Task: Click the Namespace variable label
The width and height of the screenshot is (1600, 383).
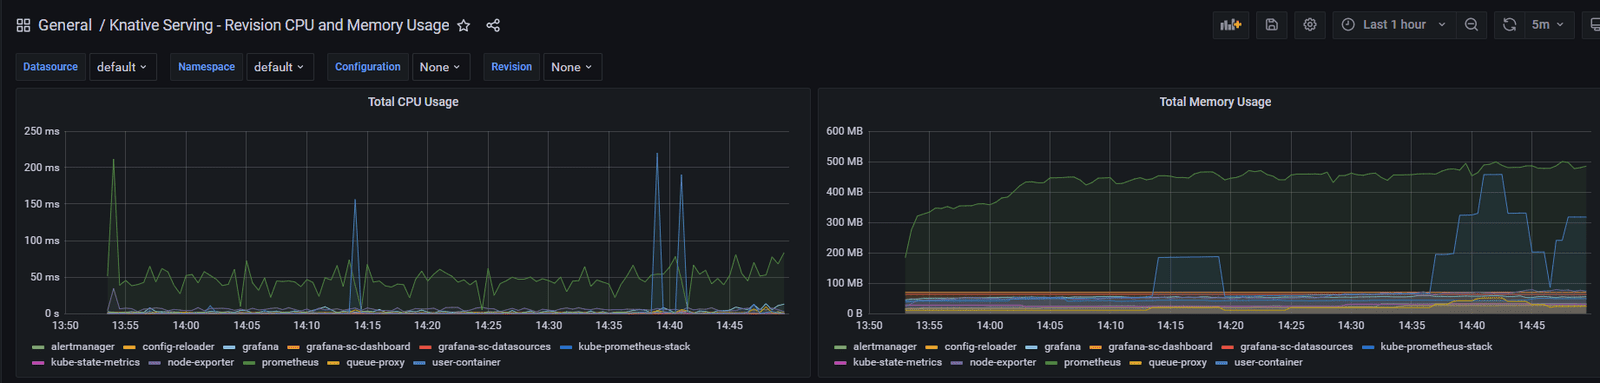Action: pyautogui.click(x=206, y=67)
